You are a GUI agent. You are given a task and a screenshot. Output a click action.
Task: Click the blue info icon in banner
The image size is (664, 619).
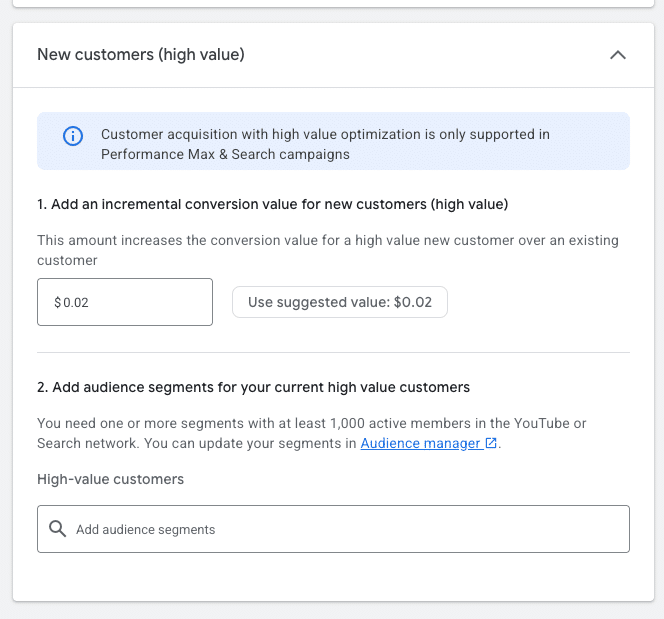pyautogui.click(x=73, y=136)
